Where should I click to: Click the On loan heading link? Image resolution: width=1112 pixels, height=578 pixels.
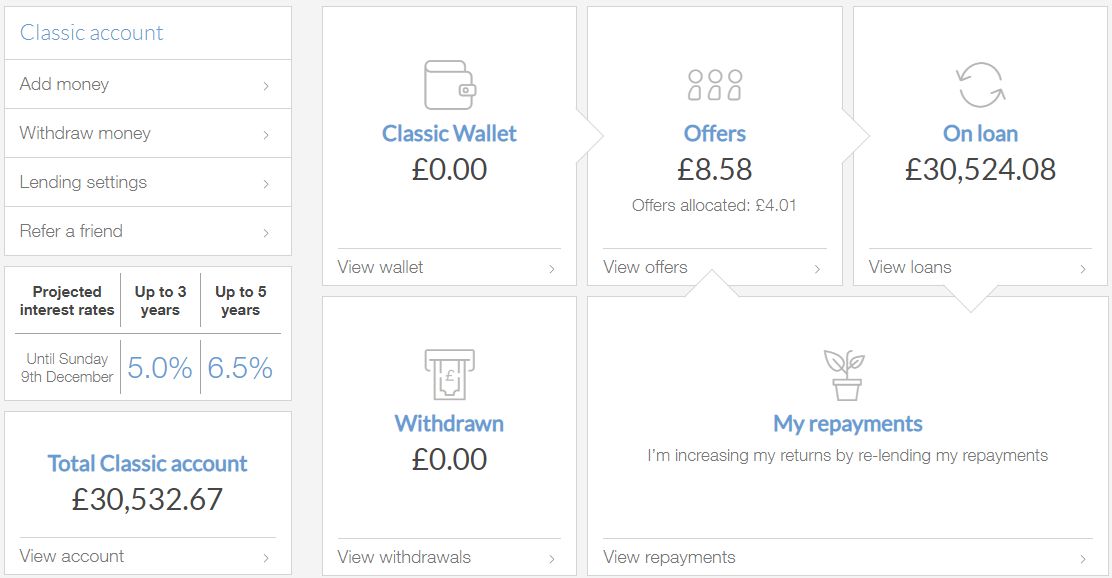(x=980, y=133)
